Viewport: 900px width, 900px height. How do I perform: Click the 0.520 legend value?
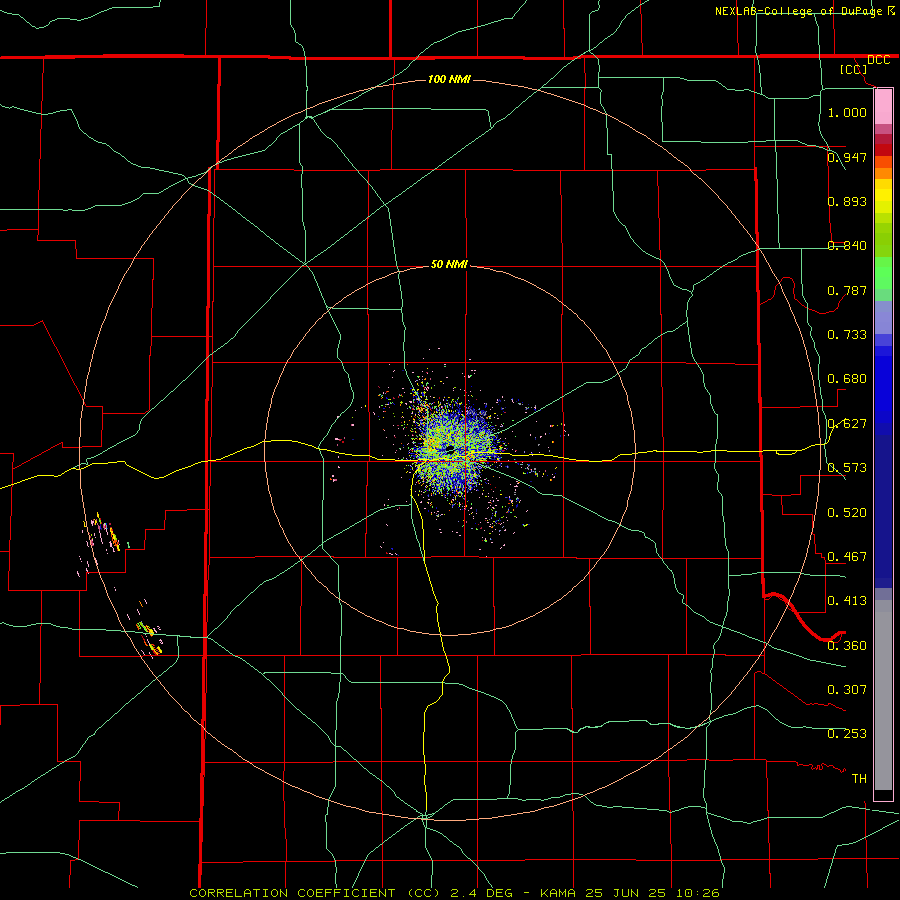point(847,513)
